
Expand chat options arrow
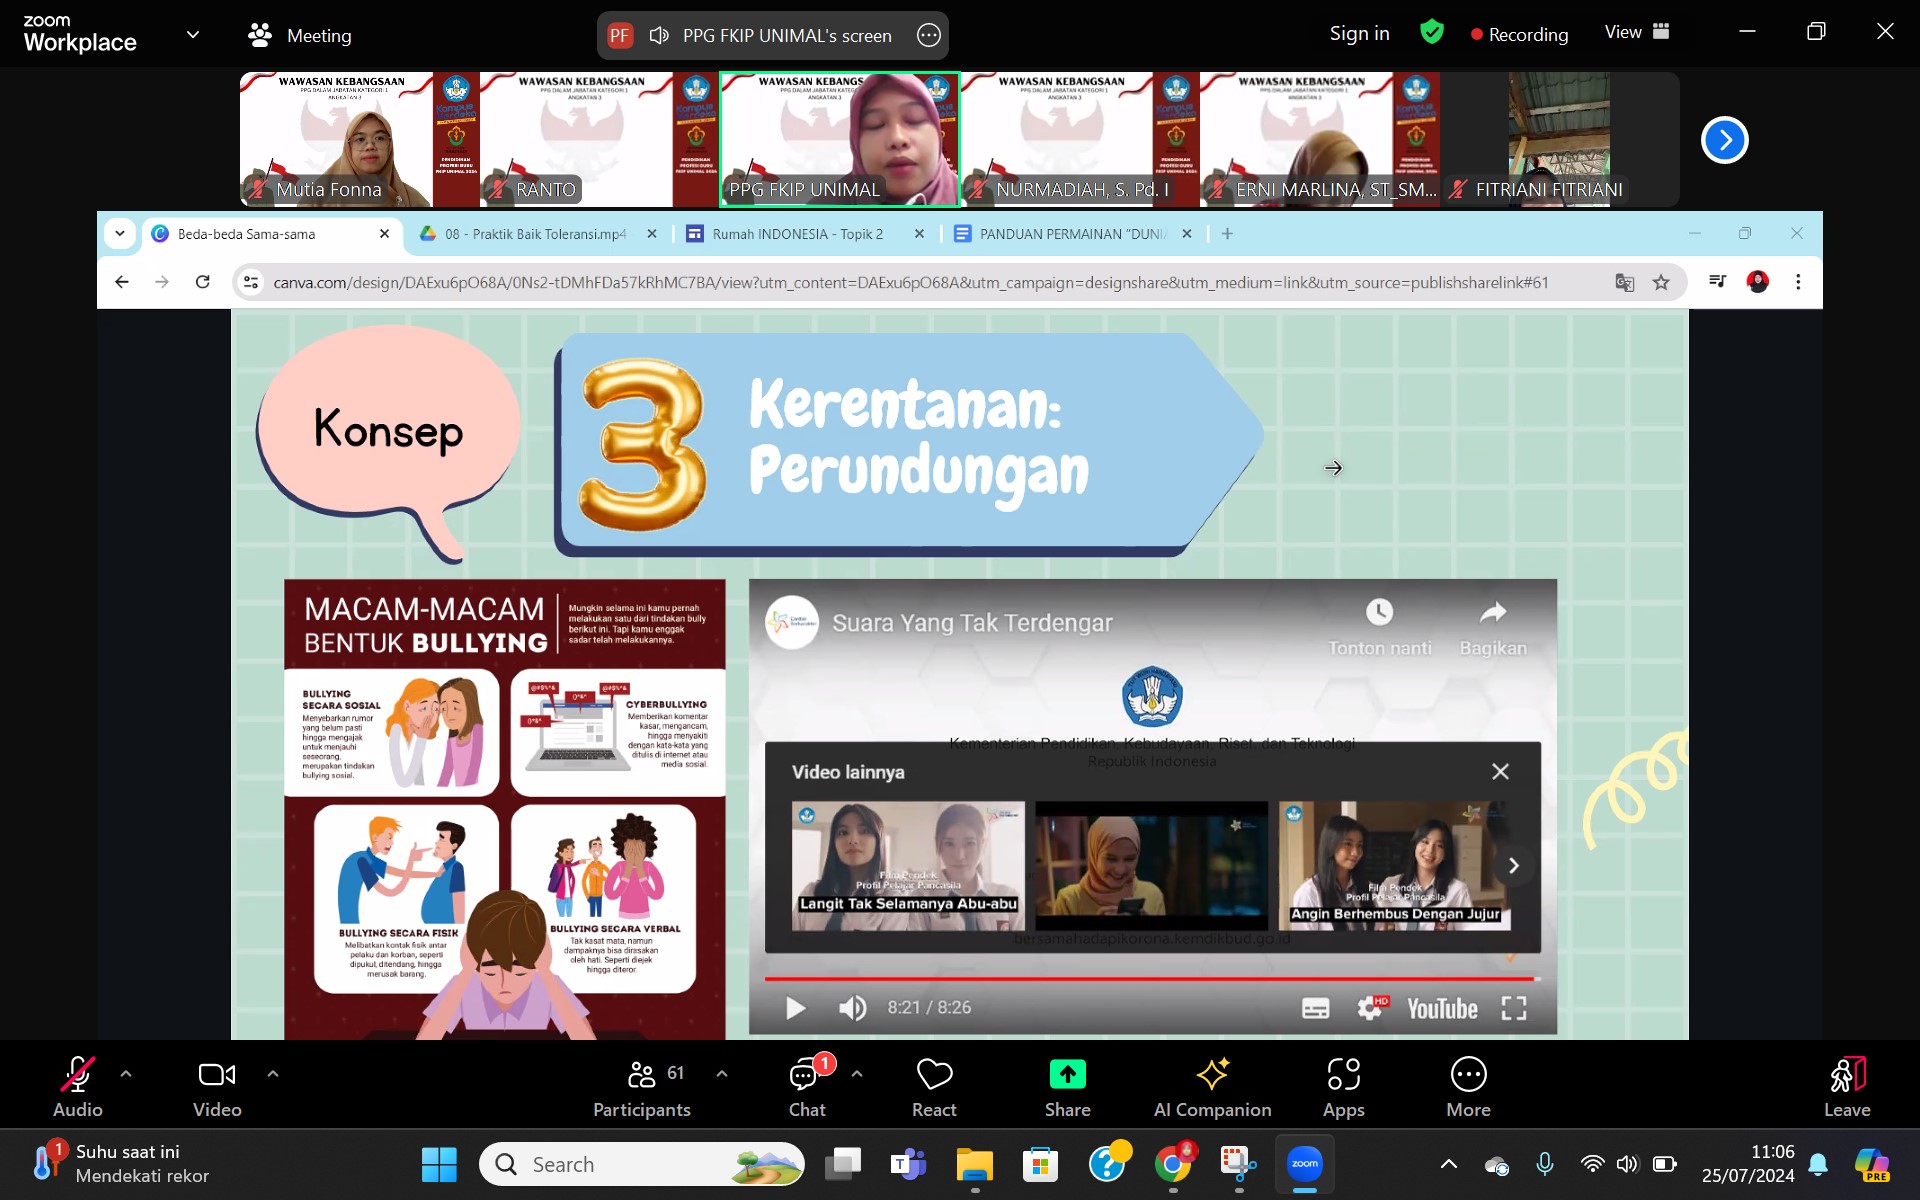pyautogui.click(x=857, y=1074)
